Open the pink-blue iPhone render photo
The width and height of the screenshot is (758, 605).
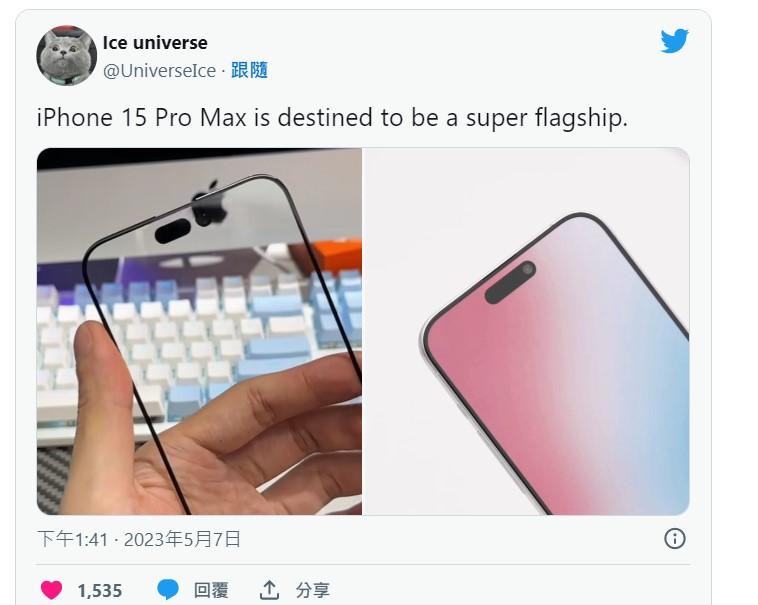tap(526, 331)
